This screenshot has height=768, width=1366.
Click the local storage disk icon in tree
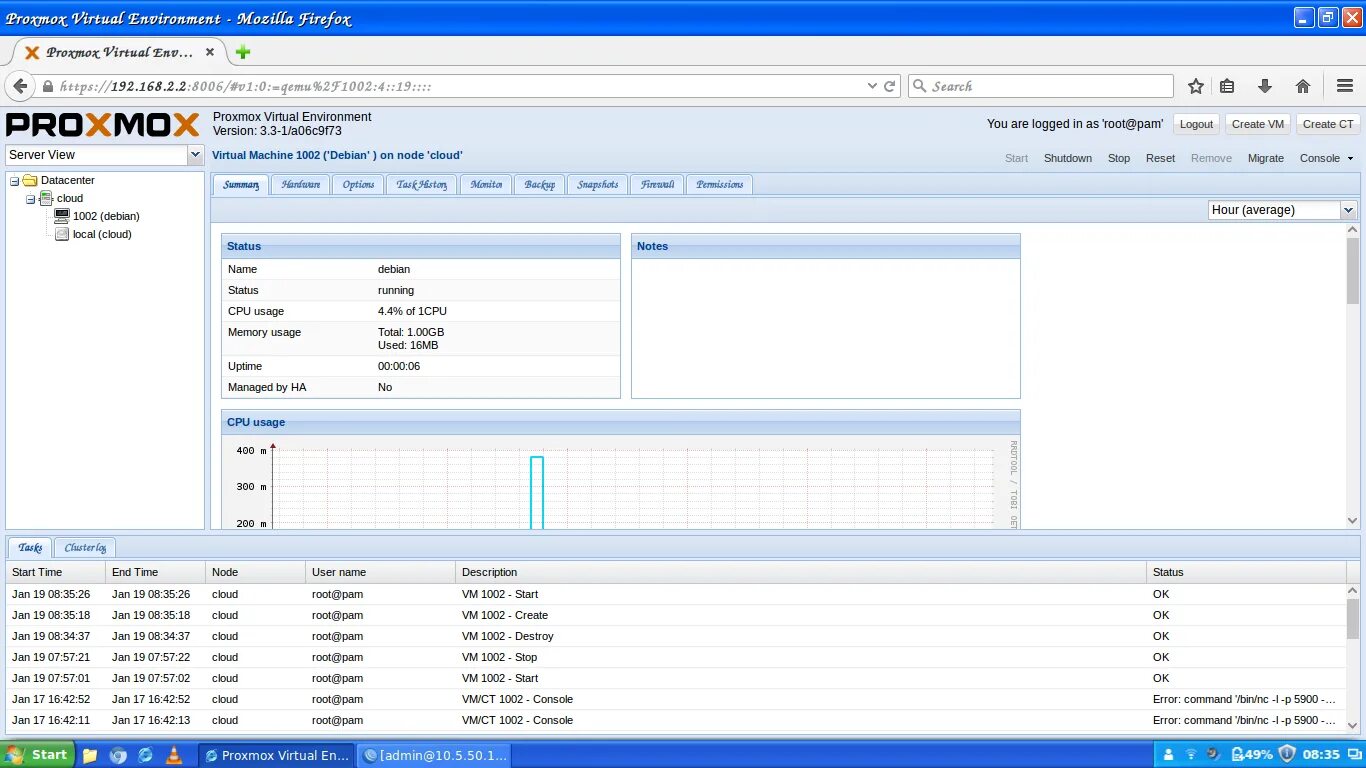coord(62,234)
